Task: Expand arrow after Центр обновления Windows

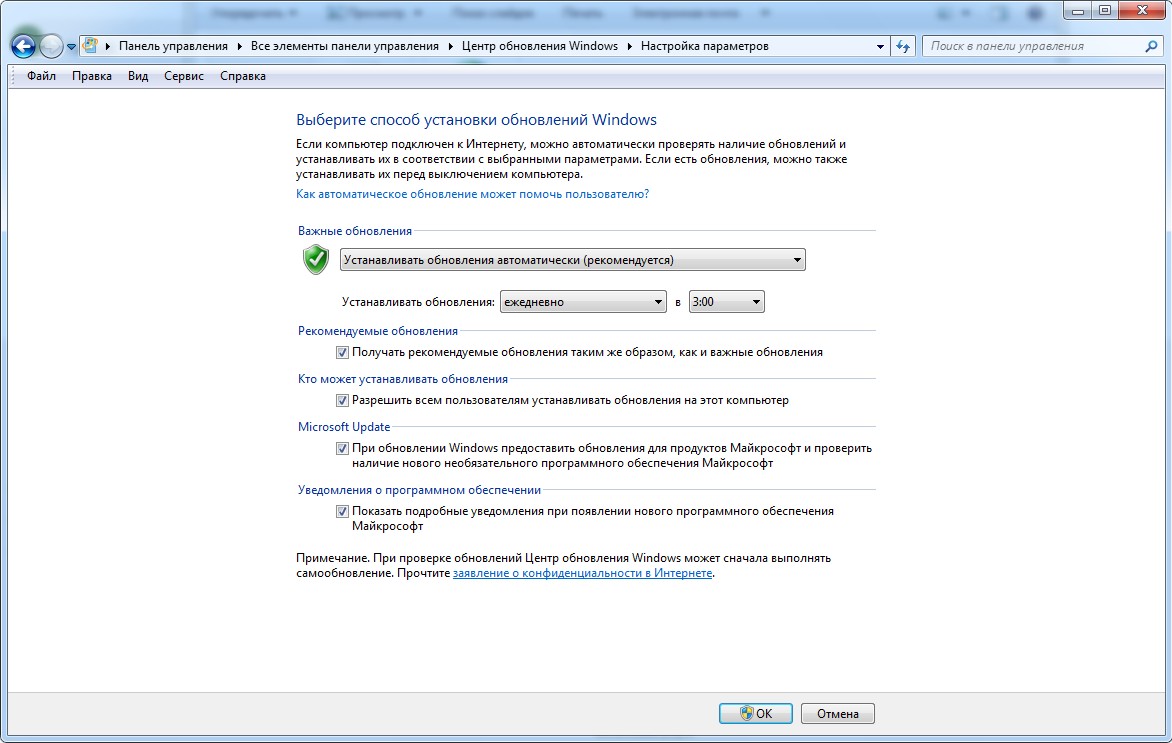Action: coord(629,46)
